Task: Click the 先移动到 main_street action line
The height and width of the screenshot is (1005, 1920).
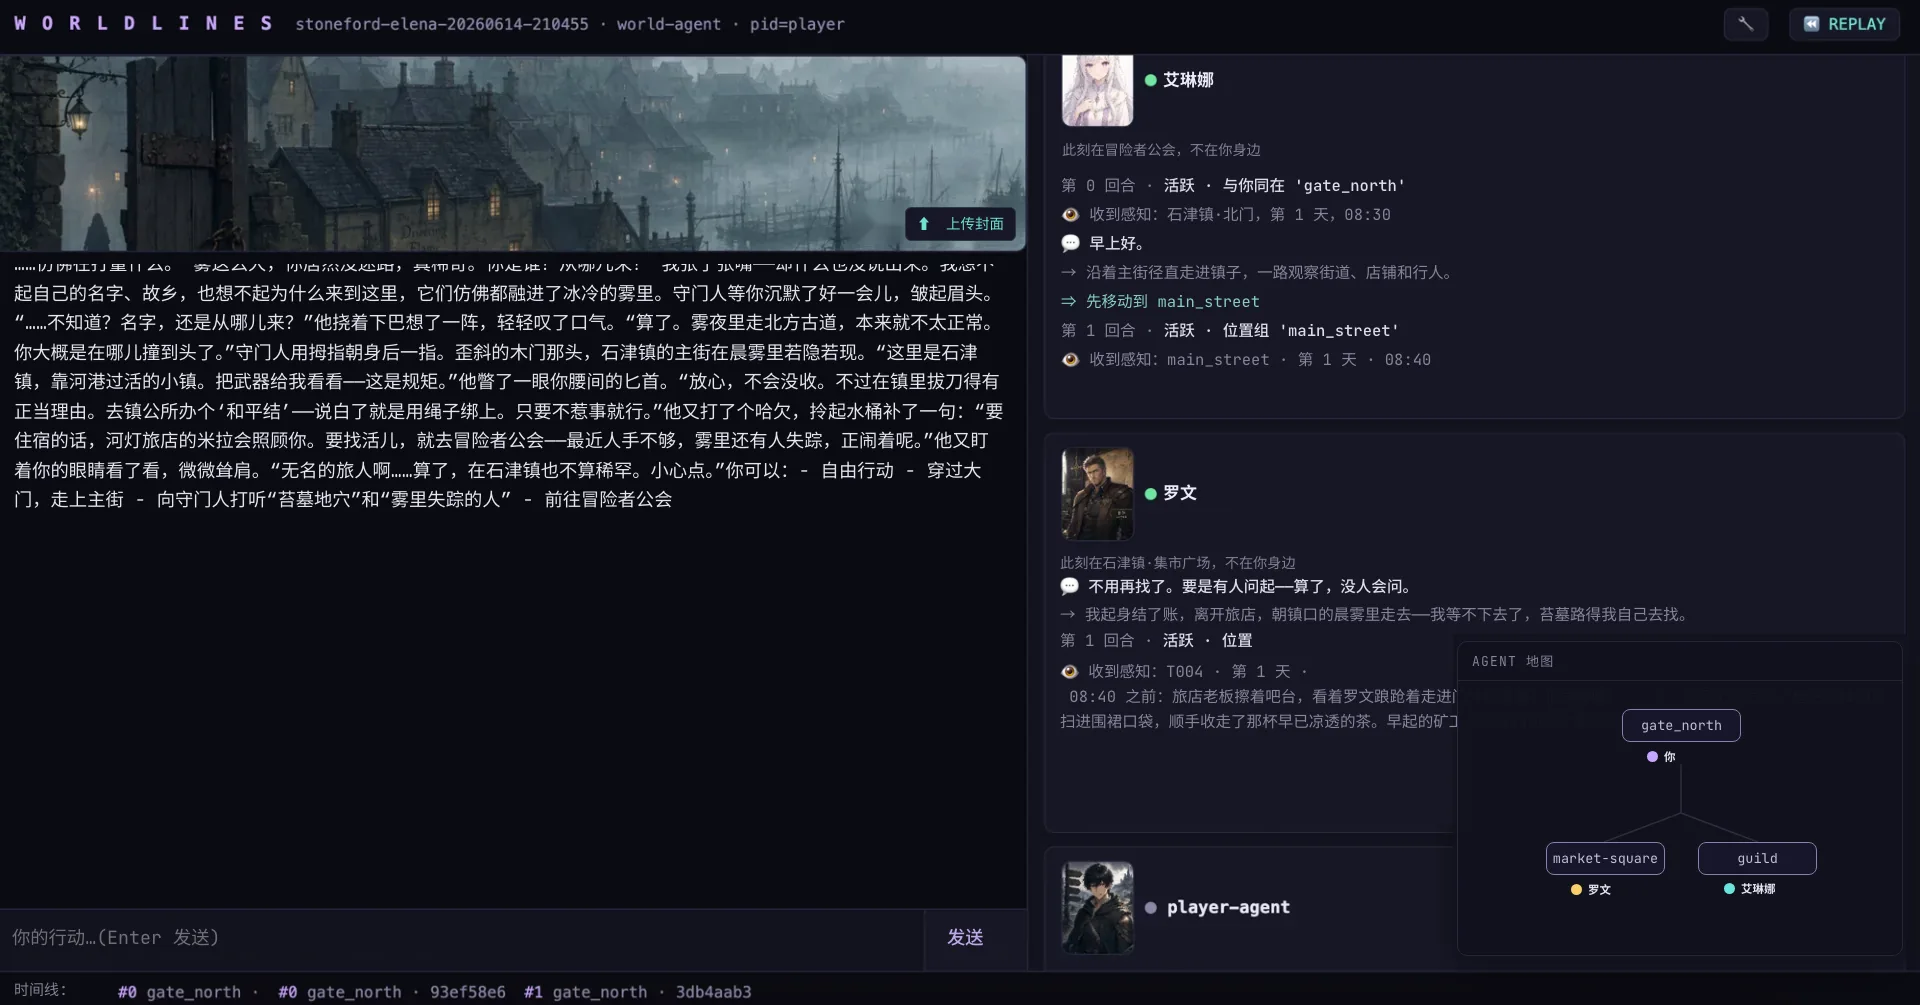Action: tap(1160, 301)
